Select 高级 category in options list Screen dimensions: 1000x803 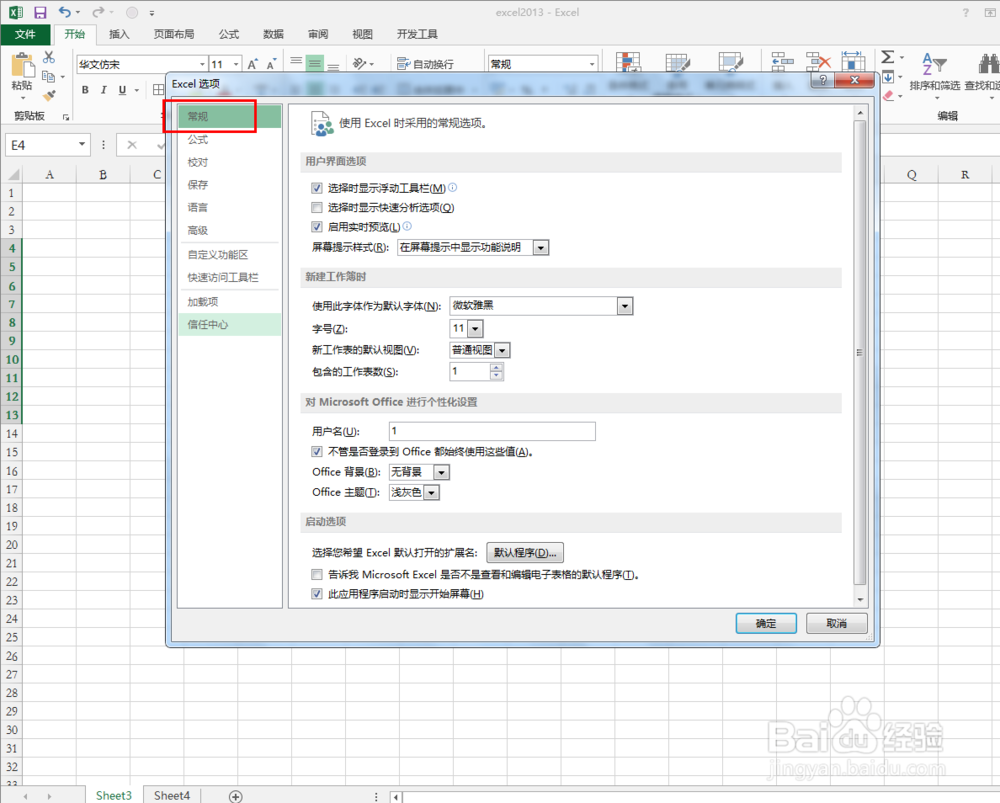point(229,230)
